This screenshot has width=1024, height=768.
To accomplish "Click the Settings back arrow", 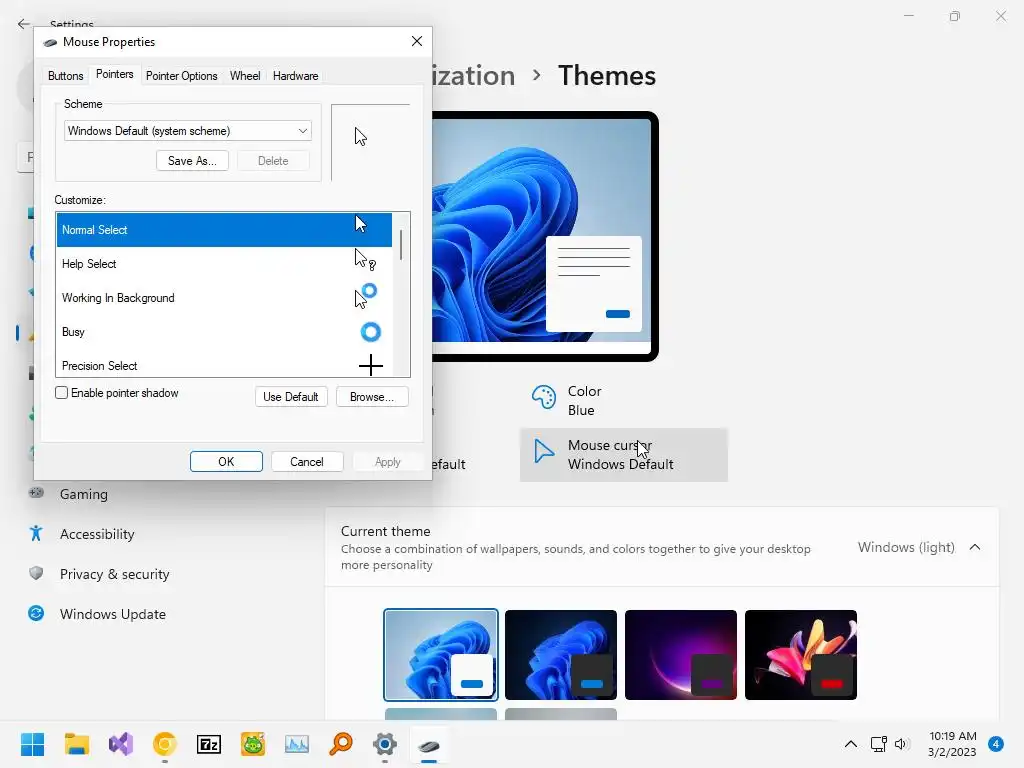I will pyautogui.click(x=24, y=24).
